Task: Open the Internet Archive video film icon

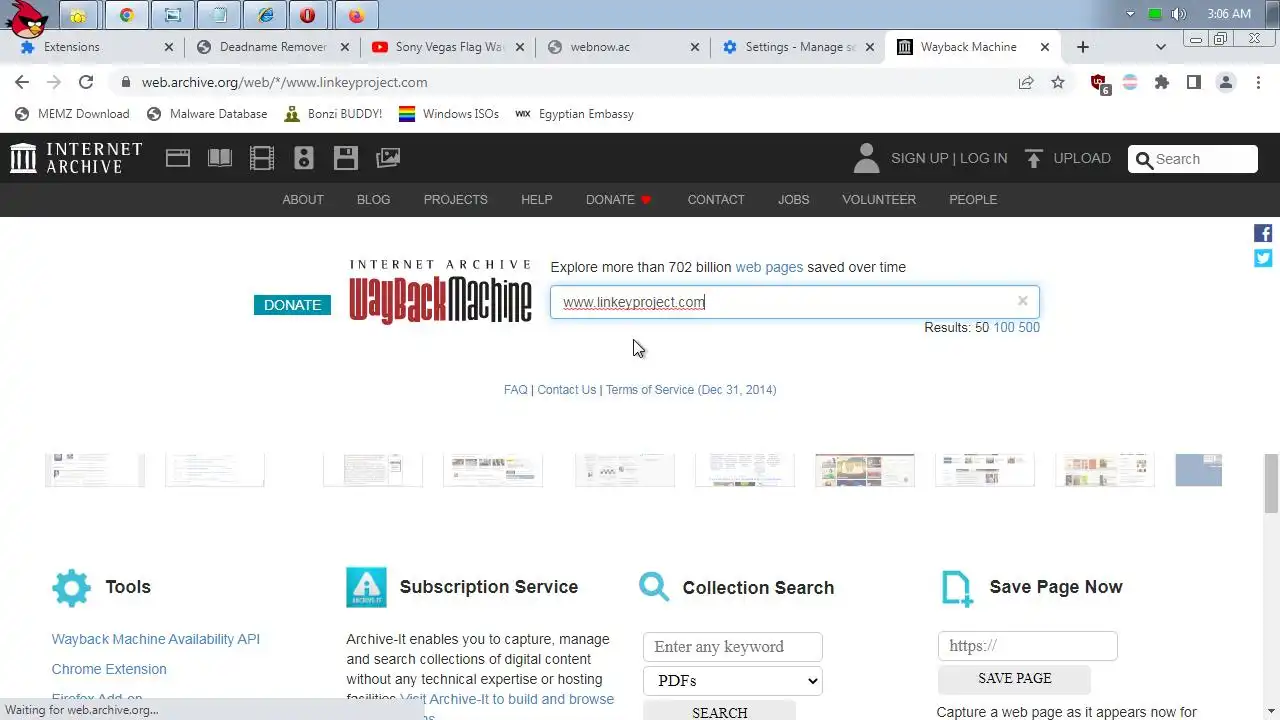Action: pos(262,158)
